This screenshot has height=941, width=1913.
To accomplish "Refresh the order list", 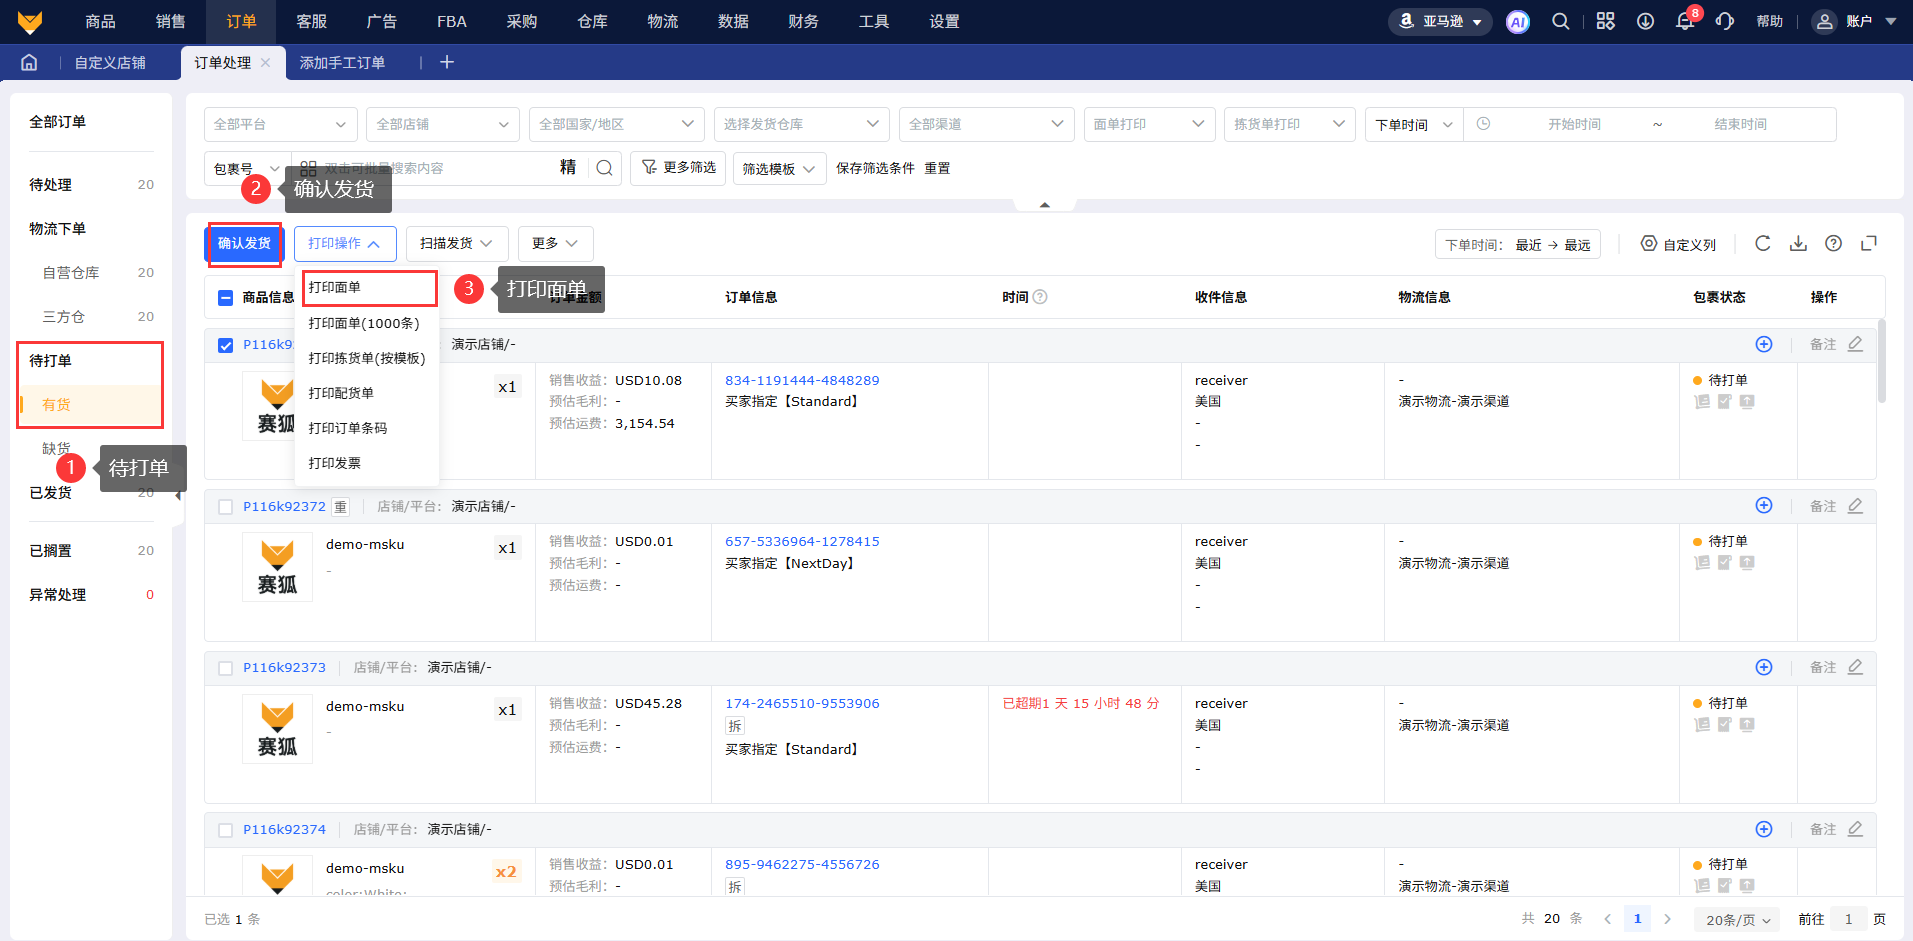I will [1763, 243].
